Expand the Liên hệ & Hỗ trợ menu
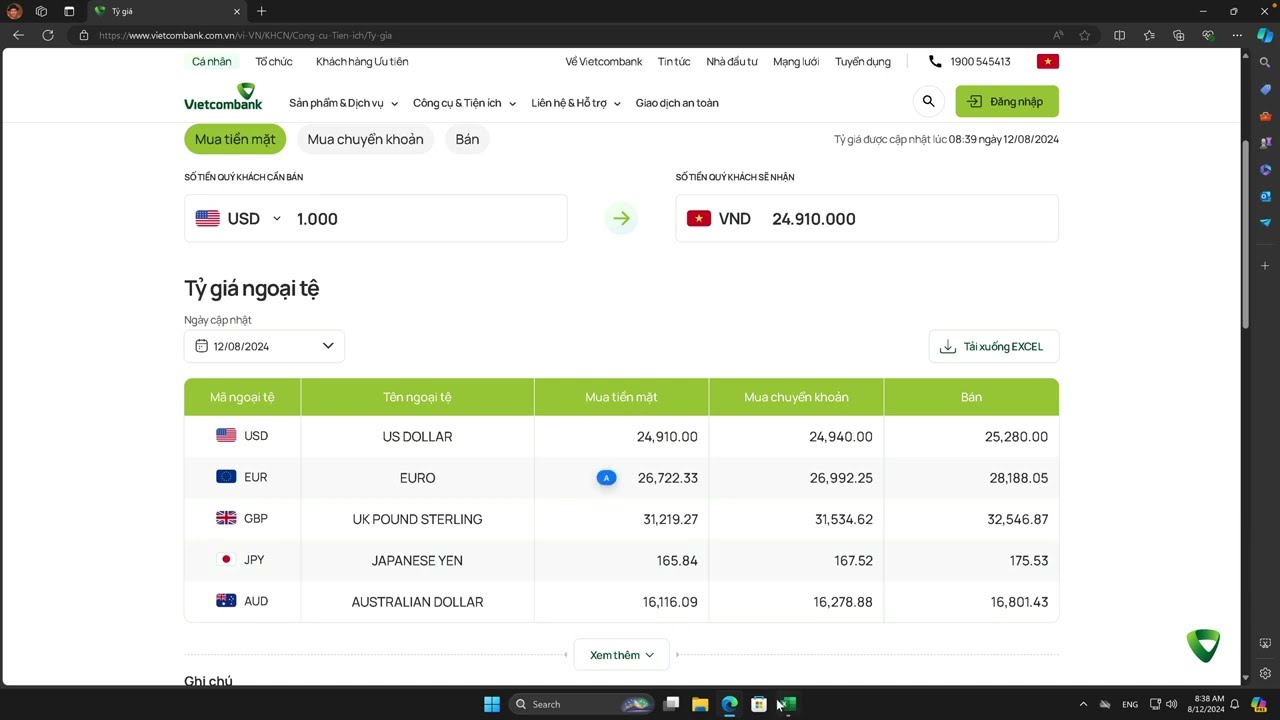This screenshot has width=1280, height=720. (x=576, y=103)
